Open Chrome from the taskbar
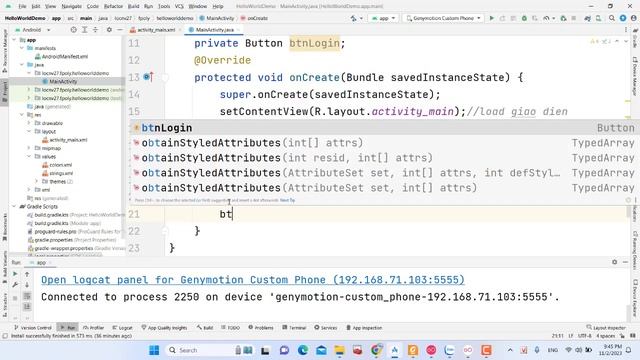This screenshot has height=360, width=640. coord(376,350)
